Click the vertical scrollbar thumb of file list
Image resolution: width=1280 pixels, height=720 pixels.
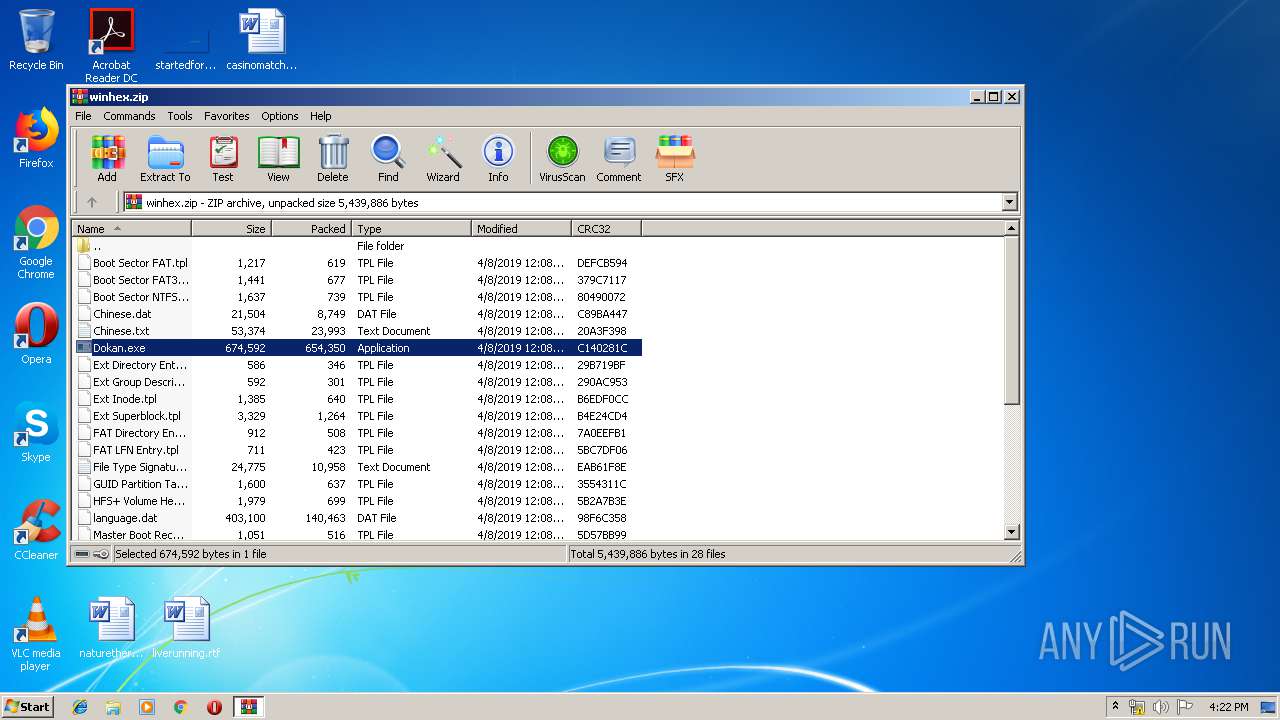pyautogui.click(x=1011, y=321)
